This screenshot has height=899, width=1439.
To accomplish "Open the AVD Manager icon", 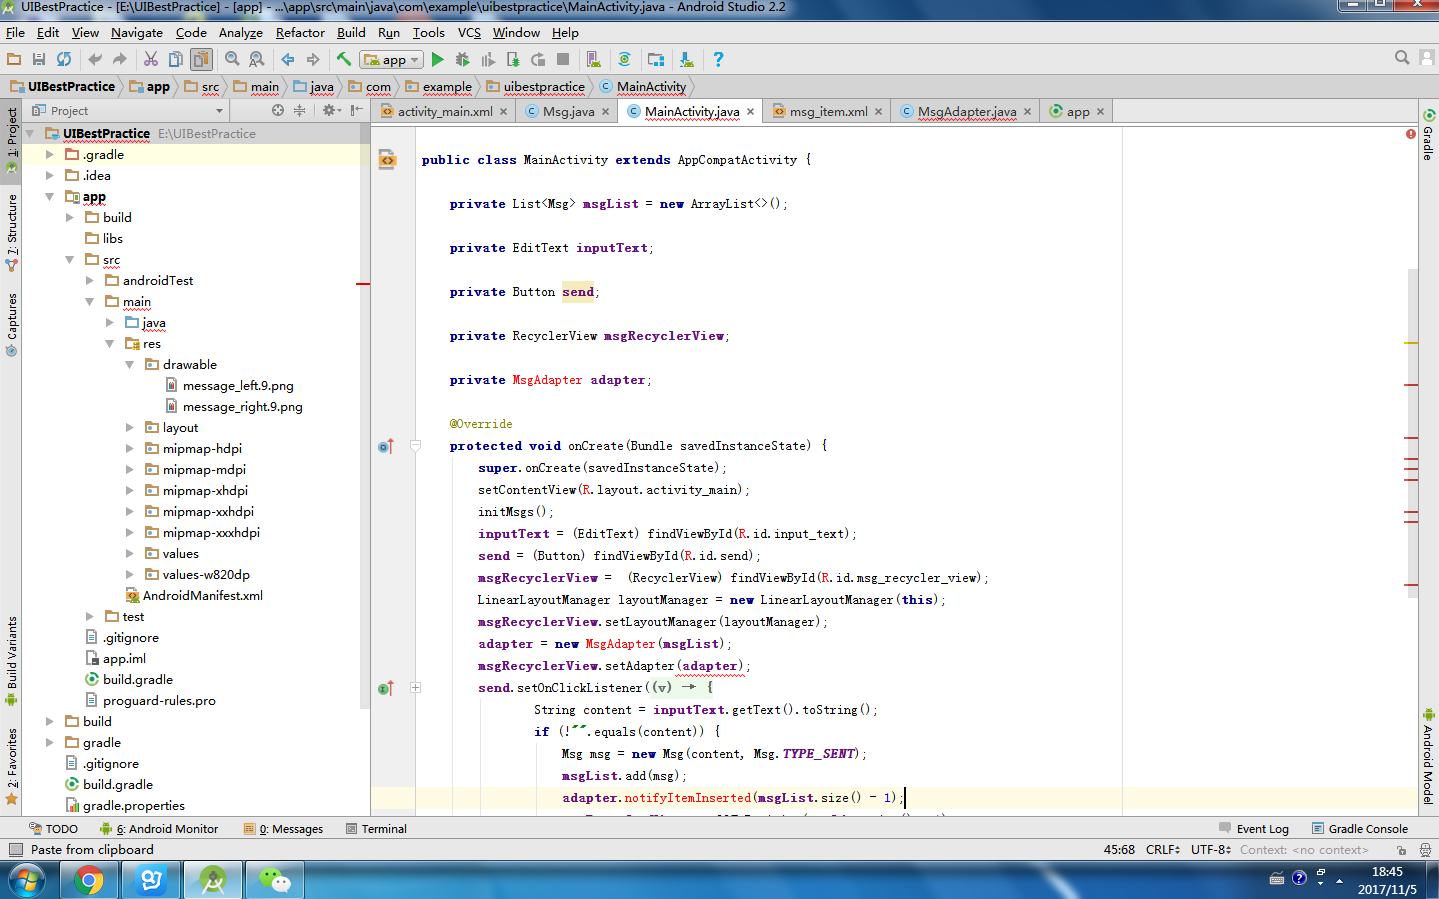I will tap(594, 59).
